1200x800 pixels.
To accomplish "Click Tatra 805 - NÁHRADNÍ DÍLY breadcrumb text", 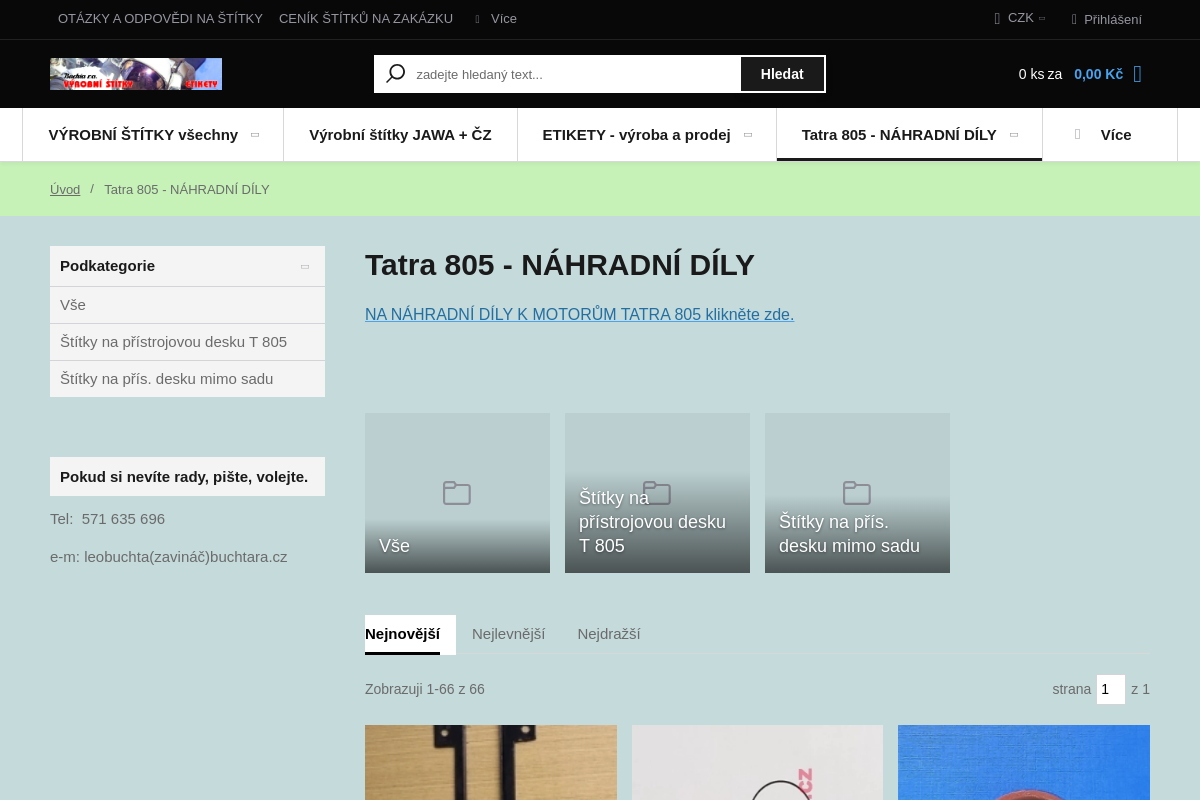I will tap(187, 189).
